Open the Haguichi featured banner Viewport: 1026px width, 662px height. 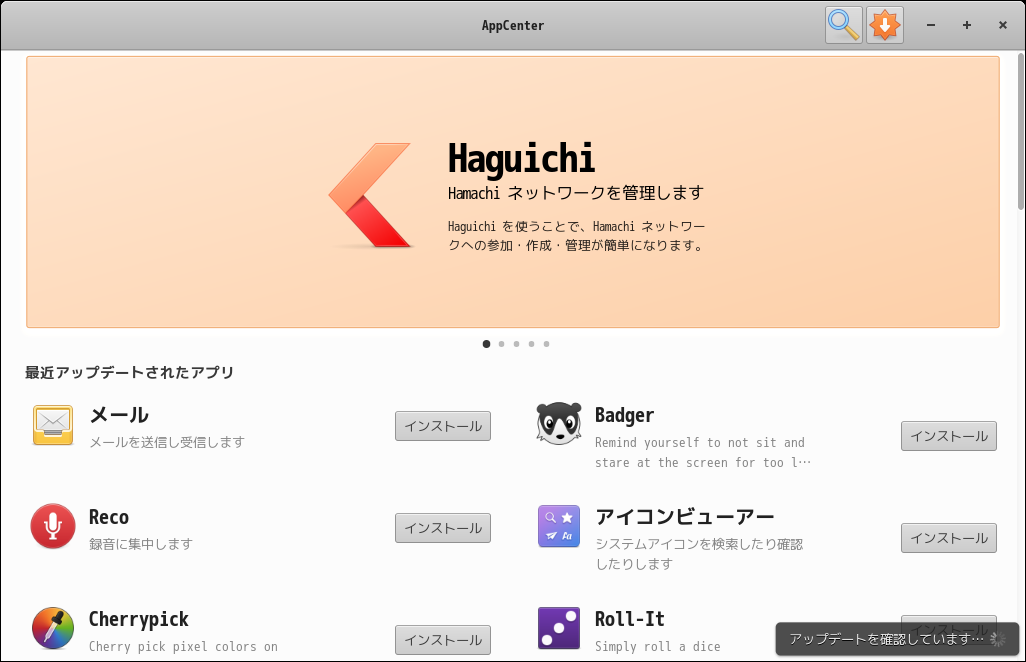[513, 191]
